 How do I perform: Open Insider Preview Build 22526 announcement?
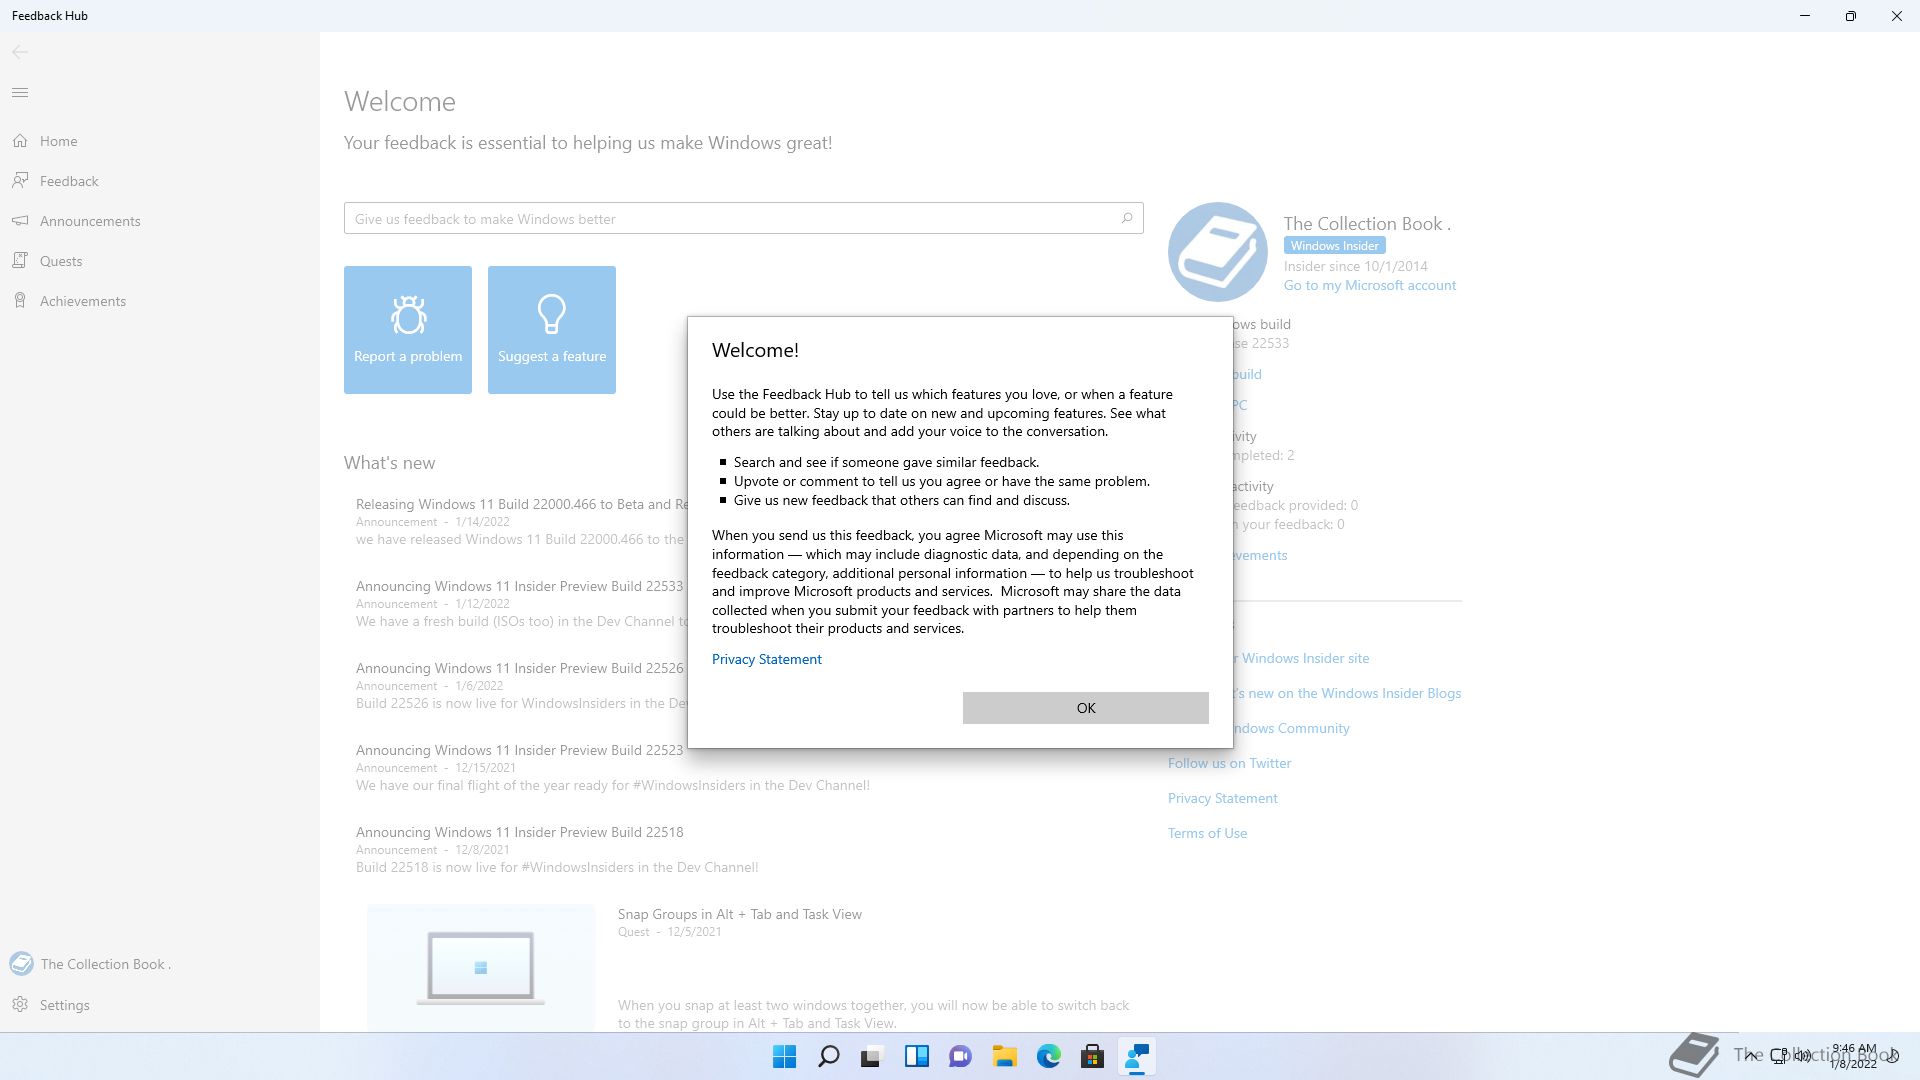(x=521, y=685)
